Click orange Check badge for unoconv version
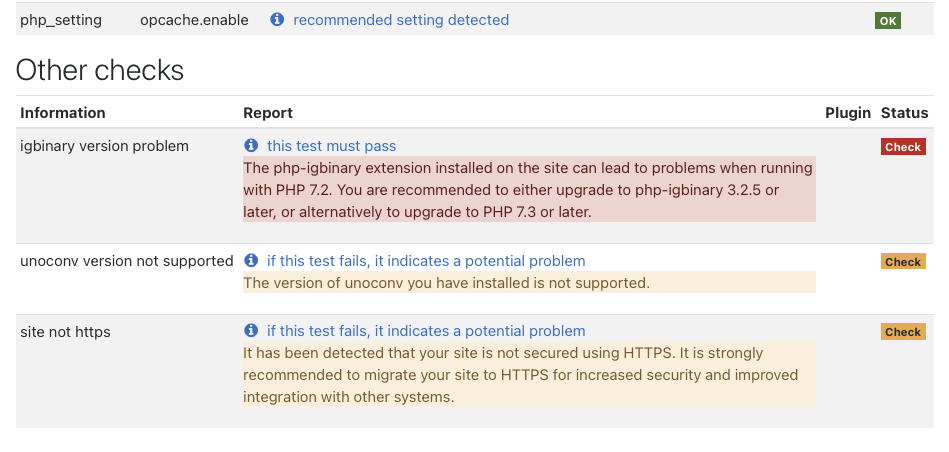 click(903, 262)
